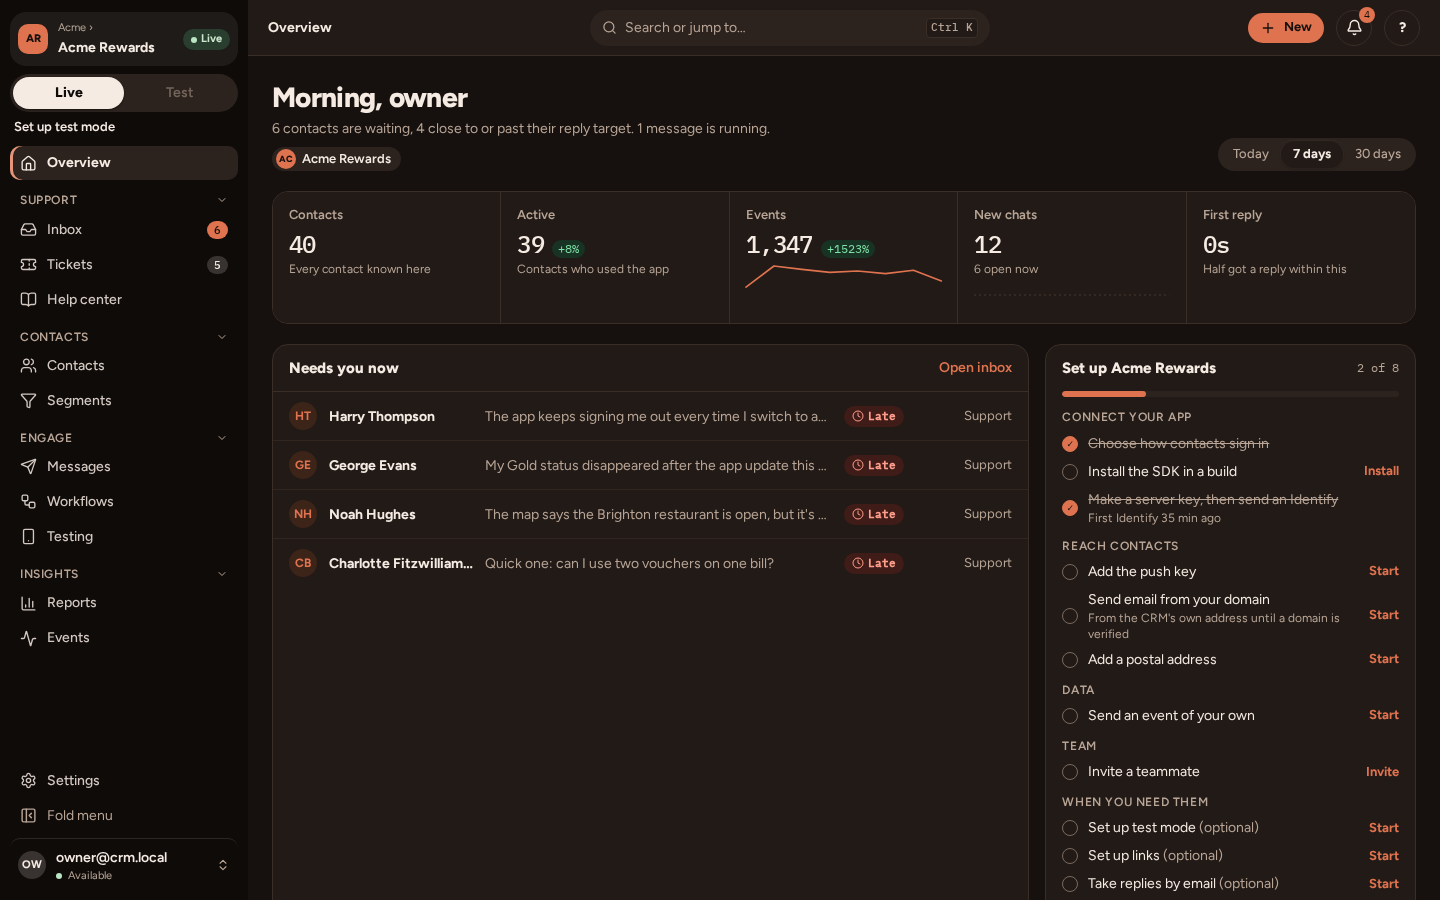Click the Help center book icon
This screenshot has width=1440, height=900.
[29, 300]
